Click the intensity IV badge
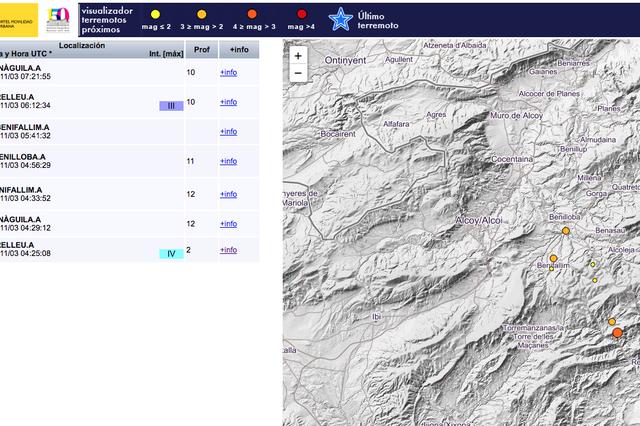The height and width of the screenshot is (426, 640). click(171, 254)
